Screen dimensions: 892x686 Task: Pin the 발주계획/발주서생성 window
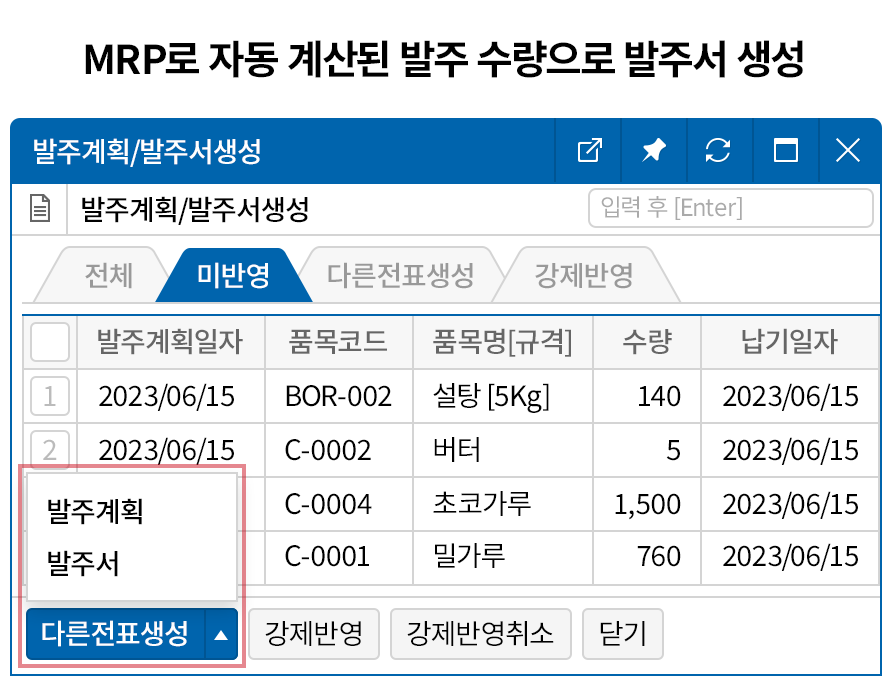[654, 151]
